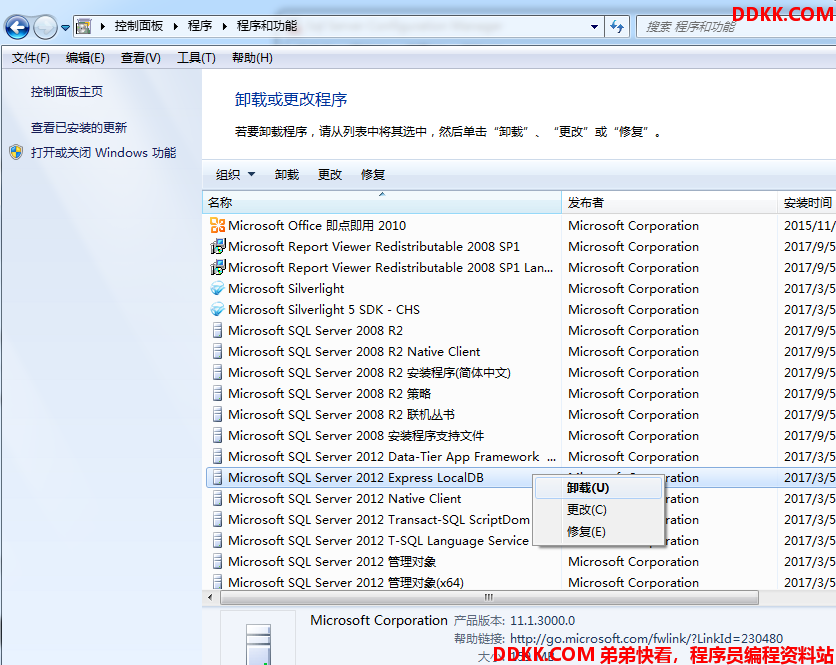The width and height of the screenshot is (836, 665).
Task: Click icon of SQL Server 2008 R2 安装程序(简体中文)
Action: point(218,372)
